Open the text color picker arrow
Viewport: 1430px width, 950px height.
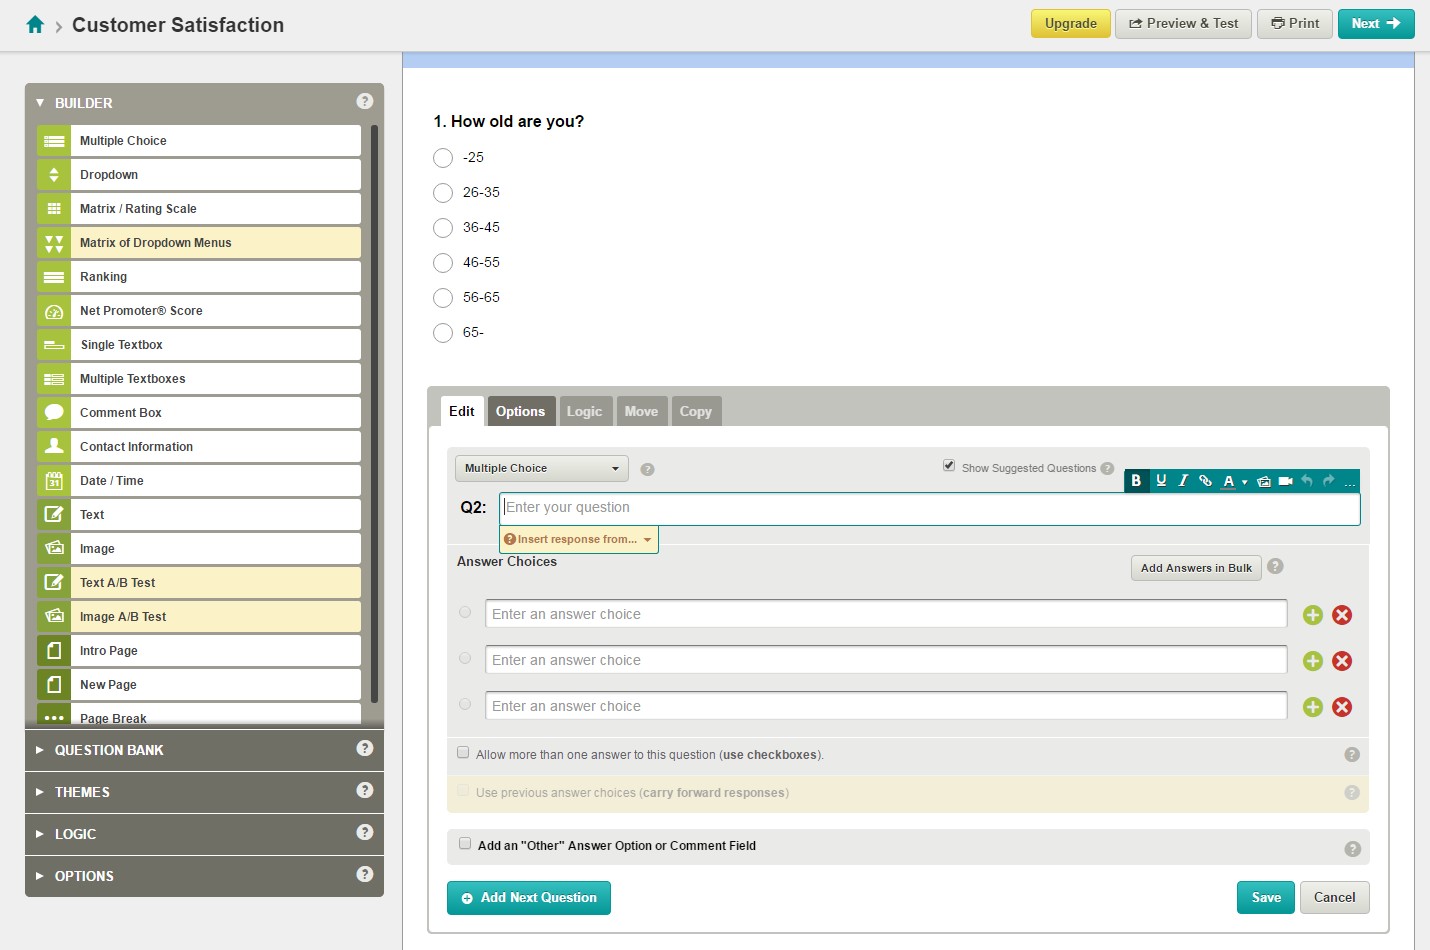(1244, 482)
